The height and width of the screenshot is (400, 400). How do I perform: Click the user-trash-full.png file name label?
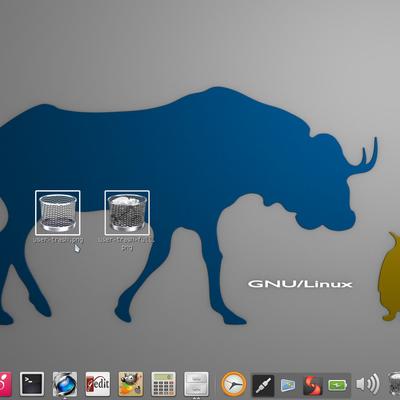coord(126,243)
